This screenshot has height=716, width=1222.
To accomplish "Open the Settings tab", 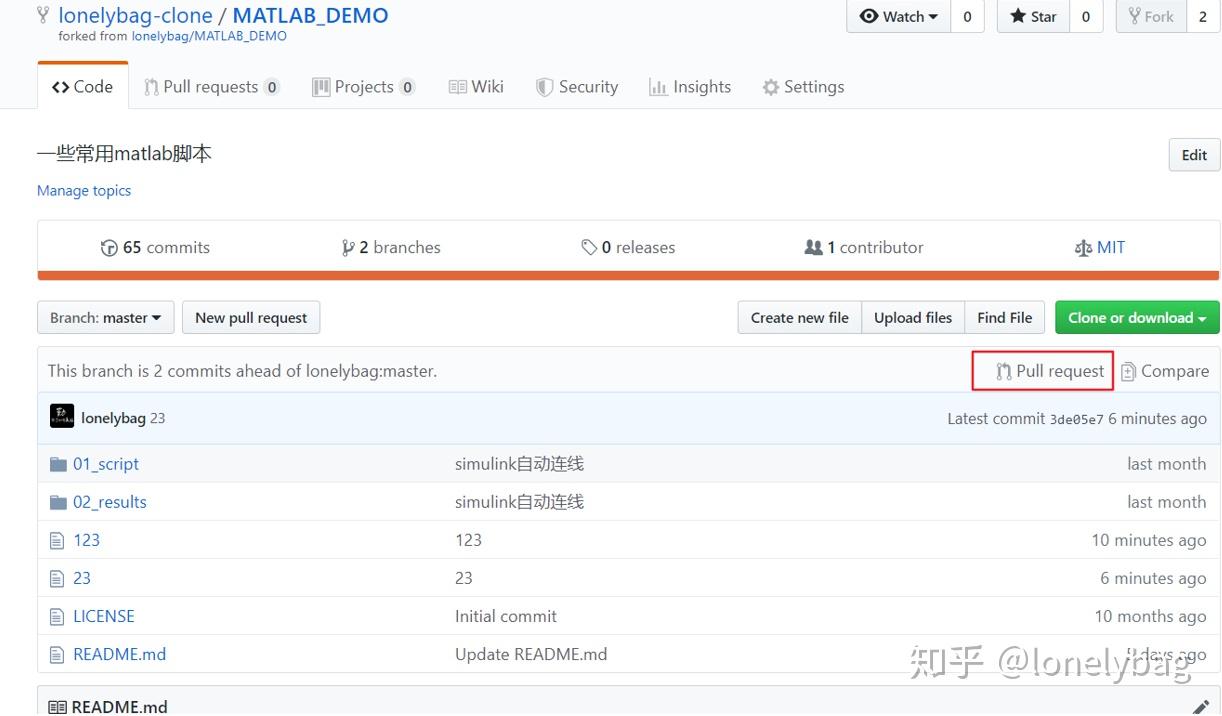I will coord(803,87).
